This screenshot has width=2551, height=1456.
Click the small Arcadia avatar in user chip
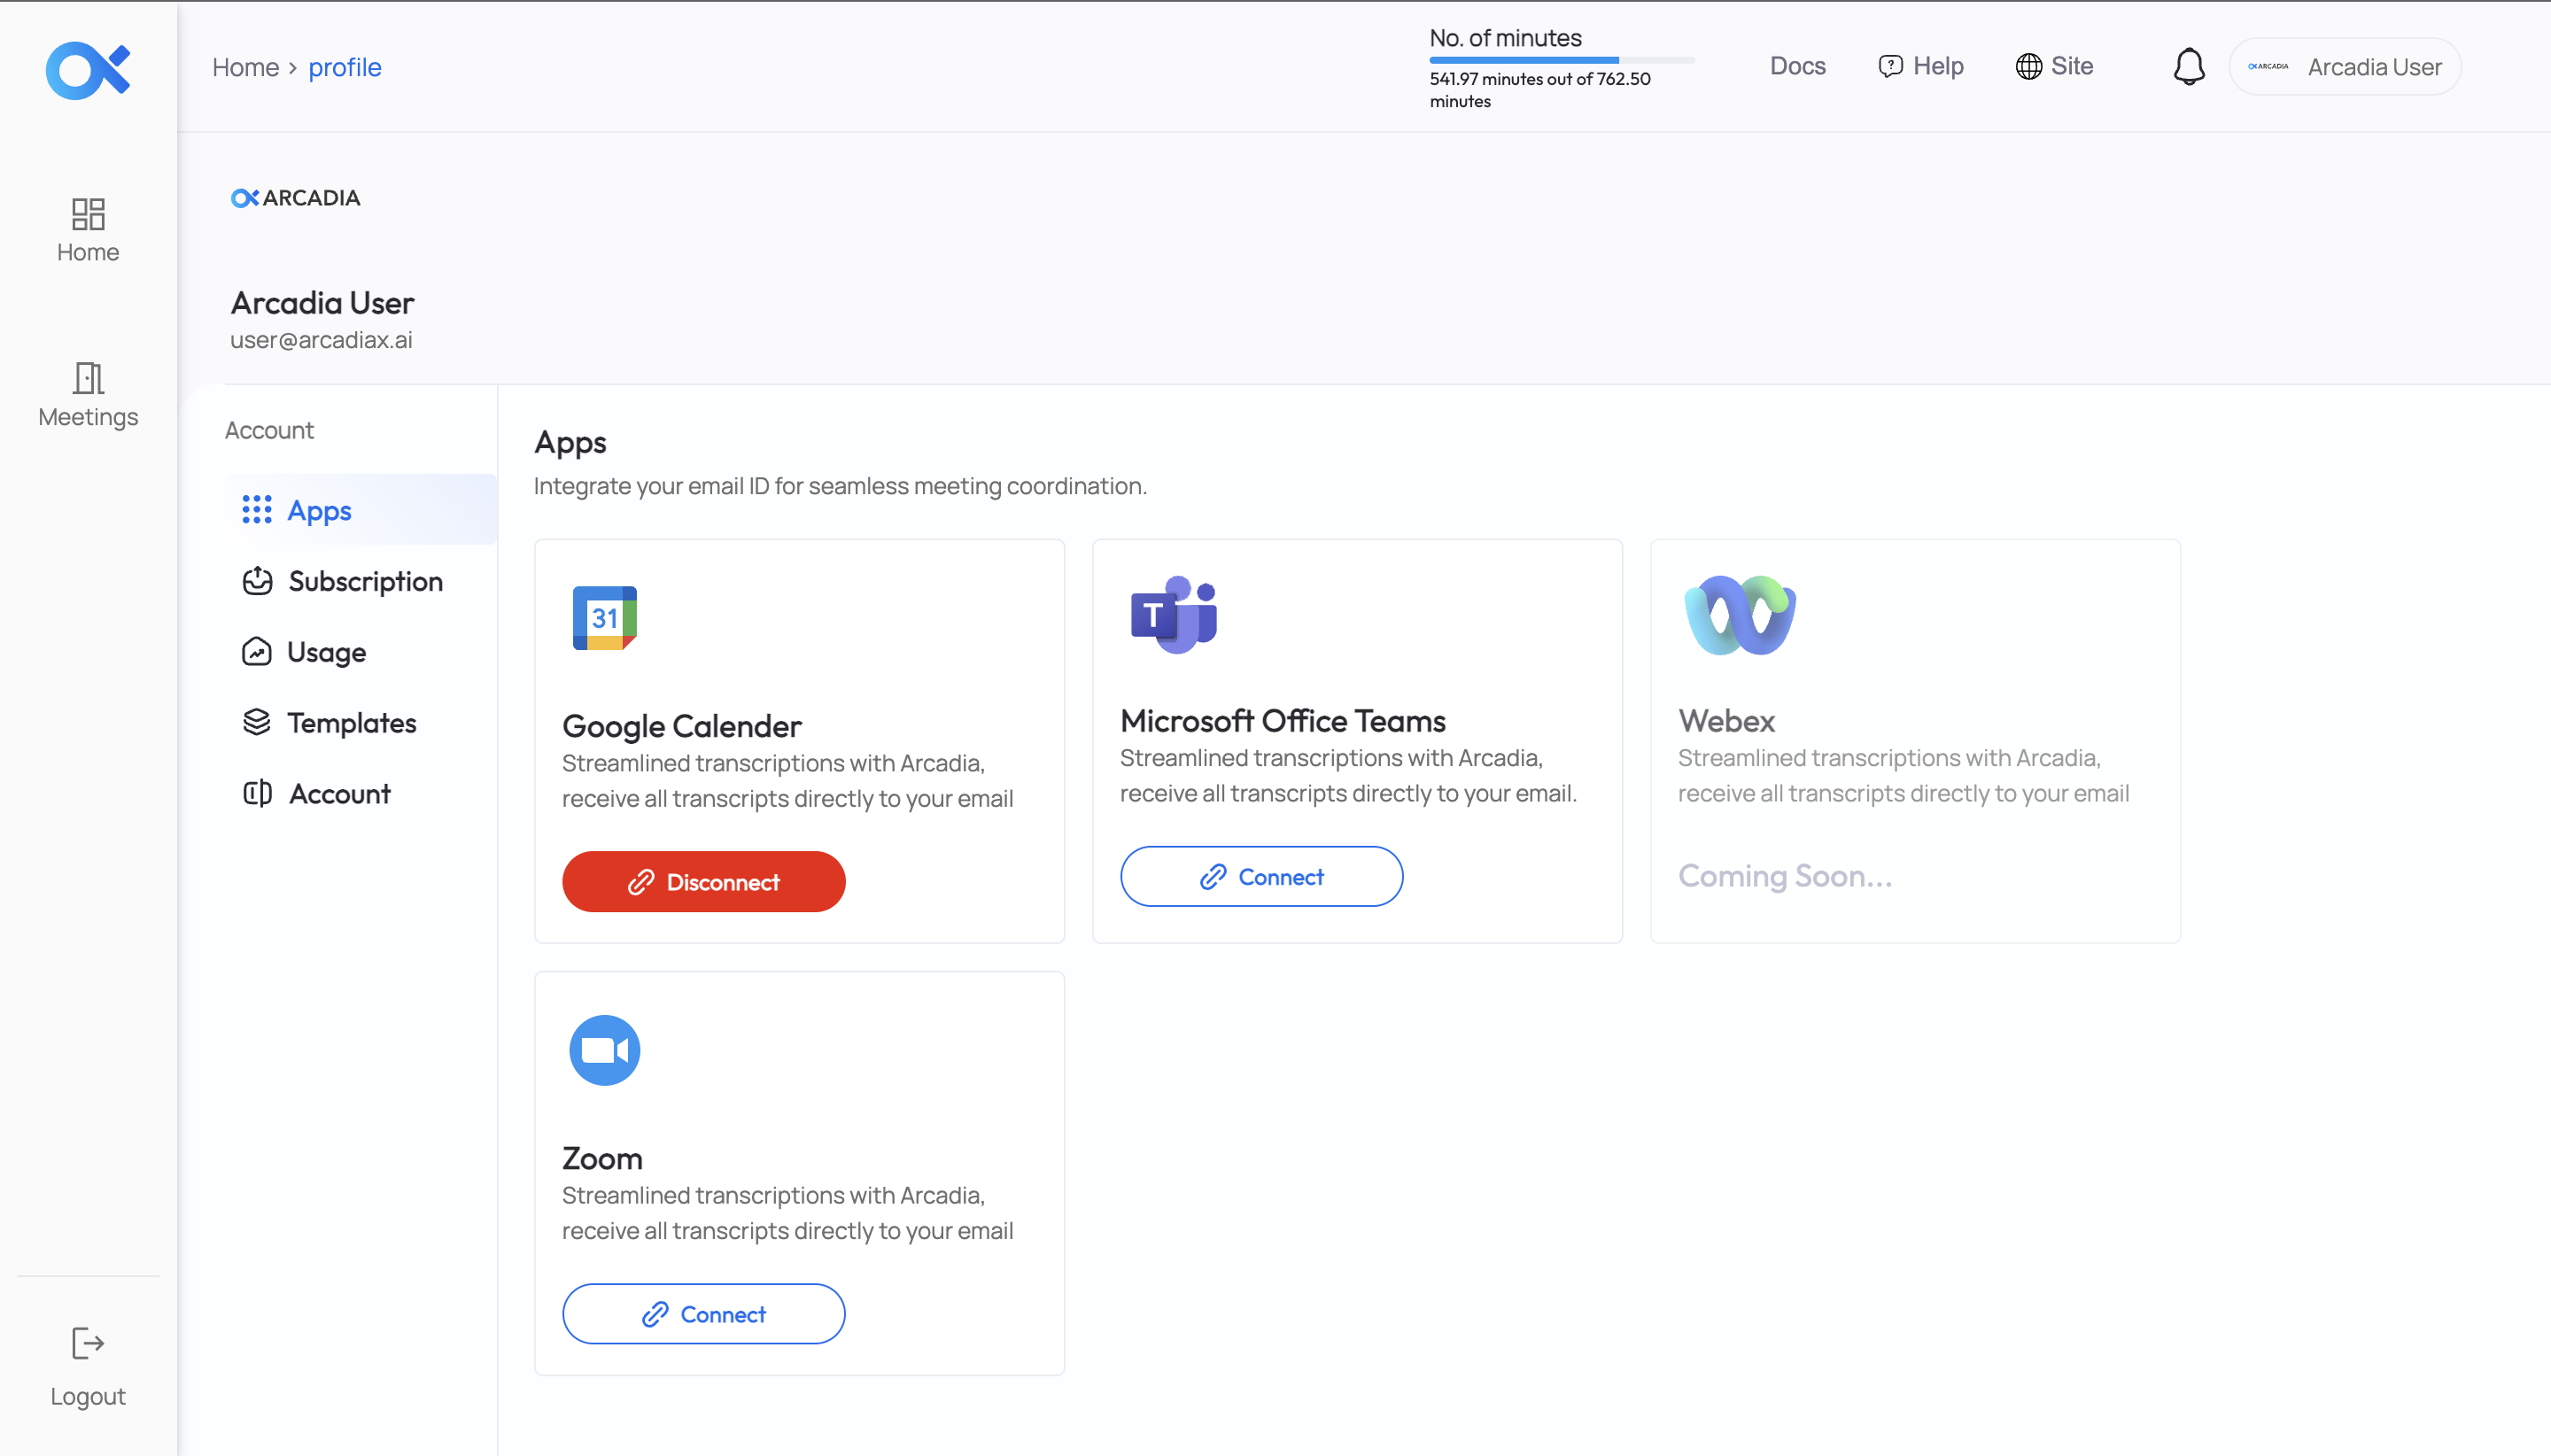[2268, 66]
